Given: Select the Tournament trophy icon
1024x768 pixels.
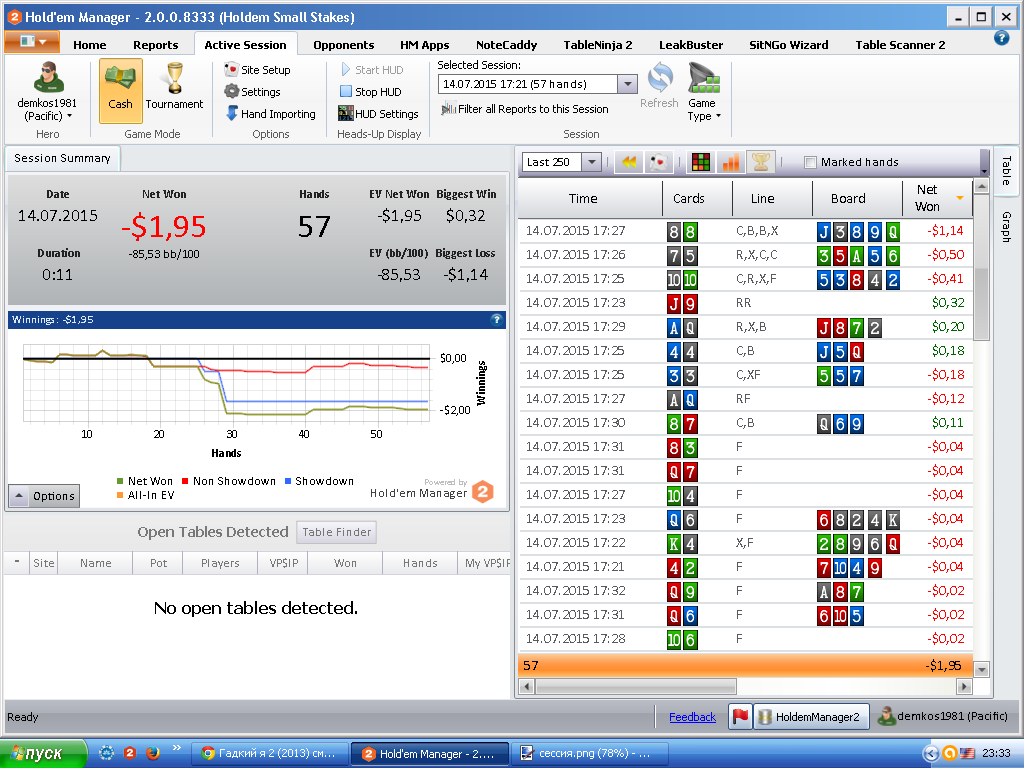Looking at the screenshot, I should [x=174, y=86].
